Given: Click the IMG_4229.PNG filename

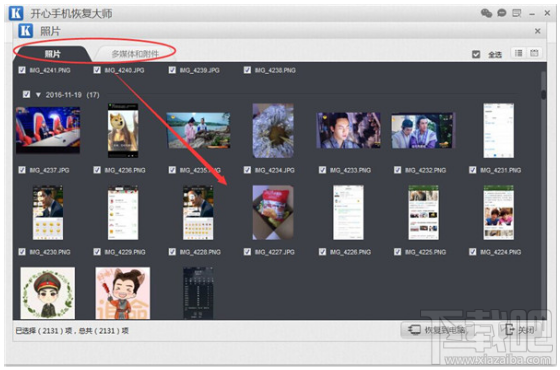Looking at the screenshot, I should click(x=125, y=252).
